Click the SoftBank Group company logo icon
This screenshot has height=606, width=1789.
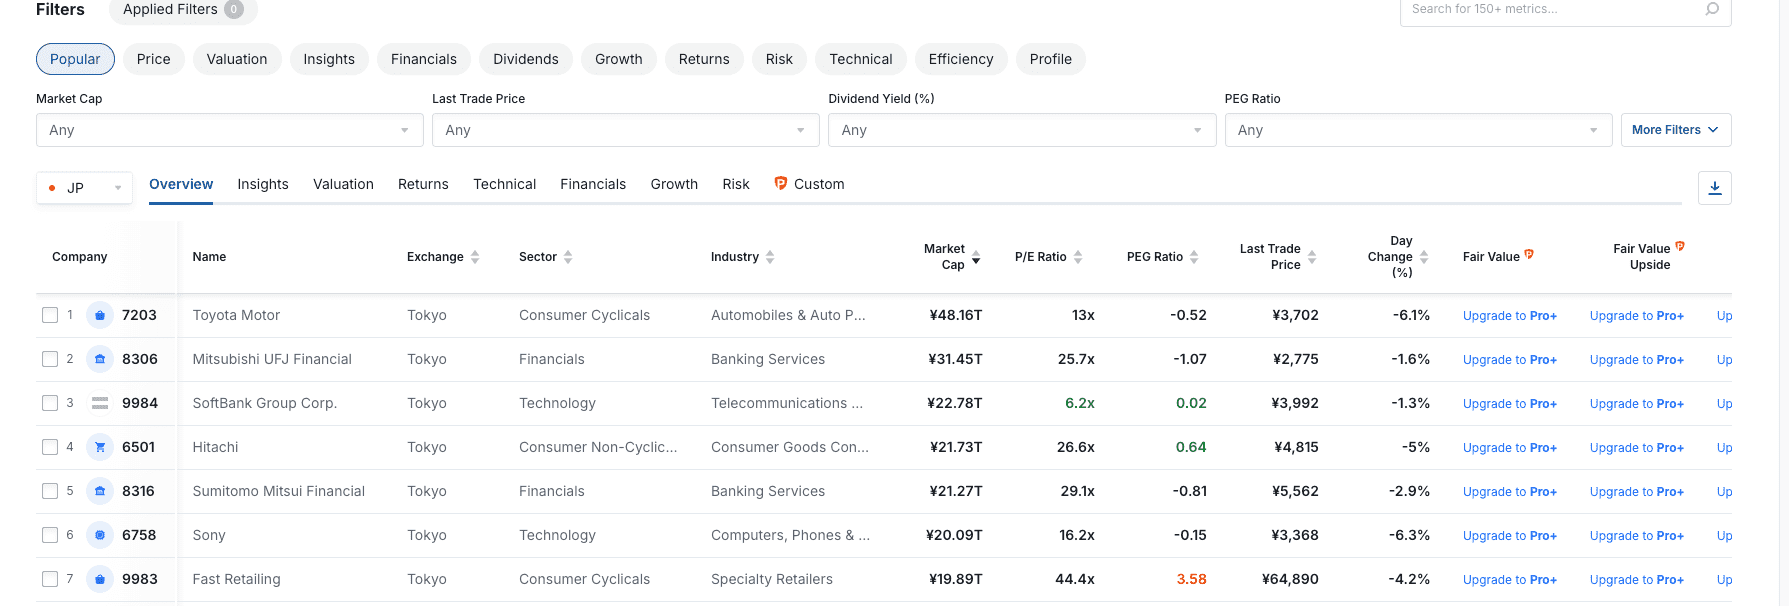click(x=100, y=403)
